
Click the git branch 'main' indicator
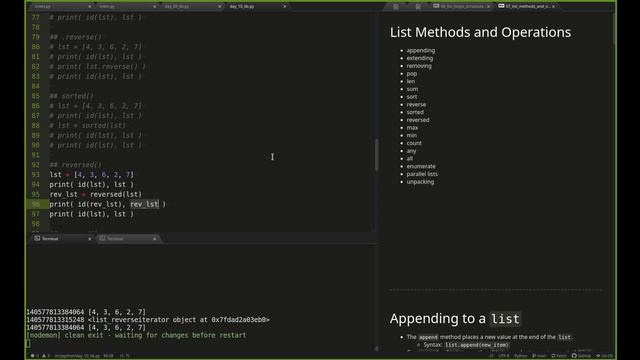pos(539,356)
